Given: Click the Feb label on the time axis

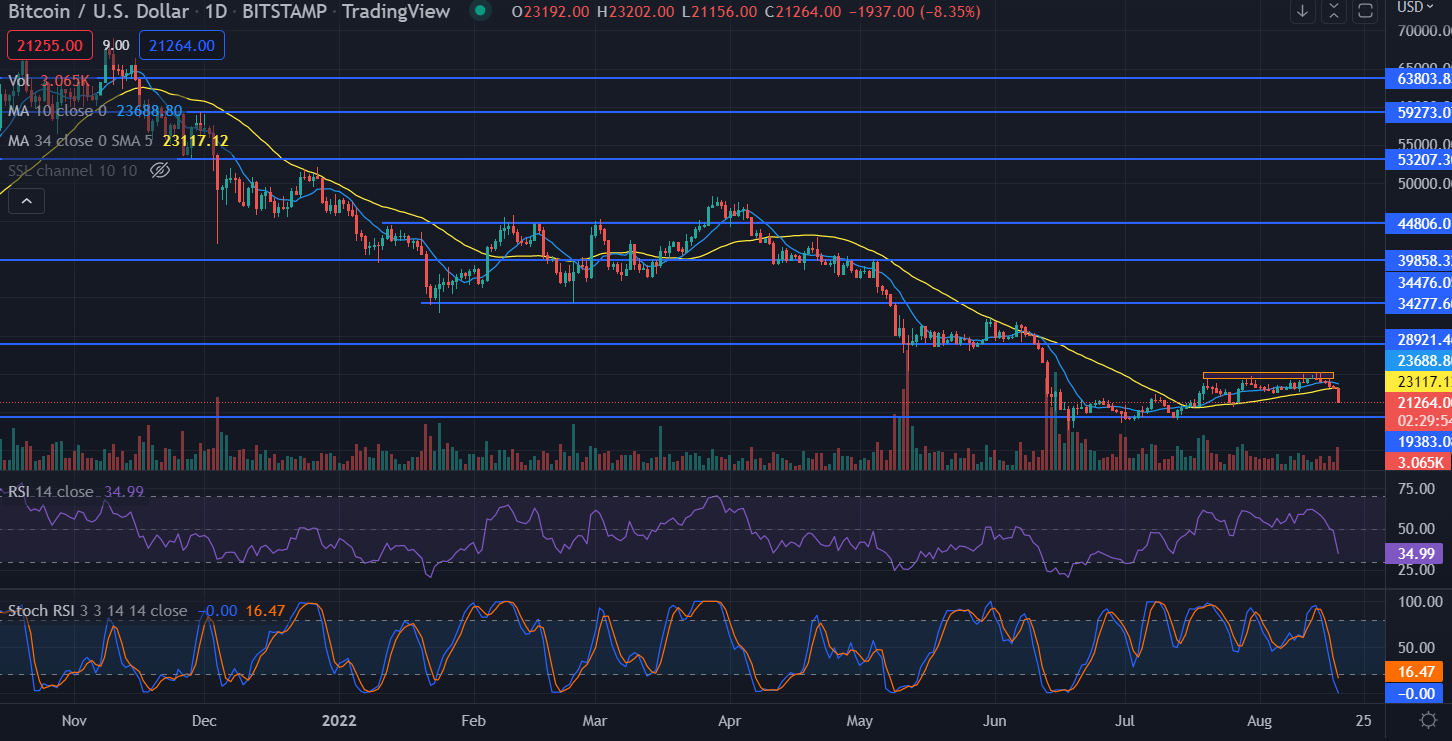Looking at the screenshot, I should click(473, 720).
